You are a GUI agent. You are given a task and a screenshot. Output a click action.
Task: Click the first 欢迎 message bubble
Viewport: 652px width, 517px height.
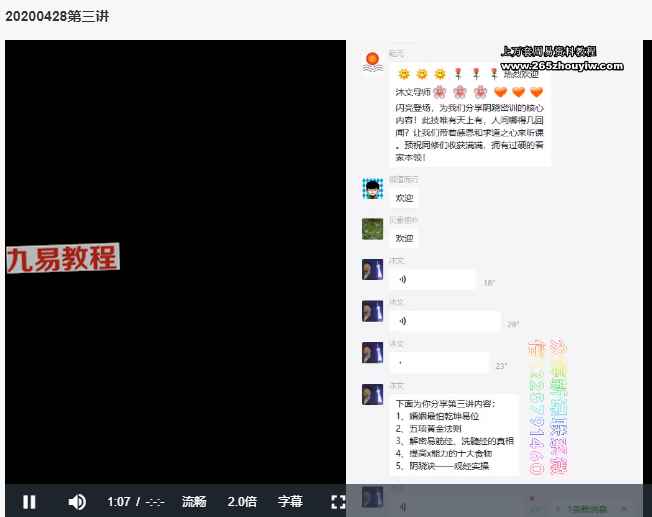coord(404,198)
